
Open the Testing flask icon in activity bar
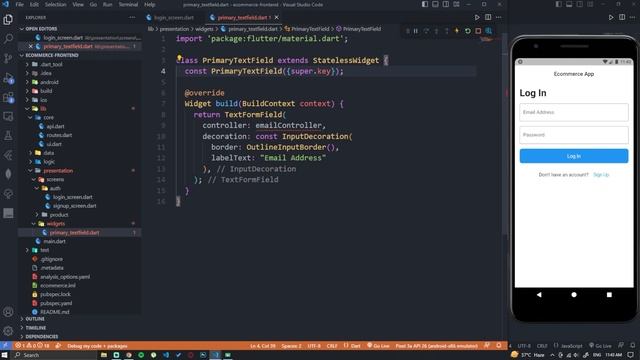point(8,136)
